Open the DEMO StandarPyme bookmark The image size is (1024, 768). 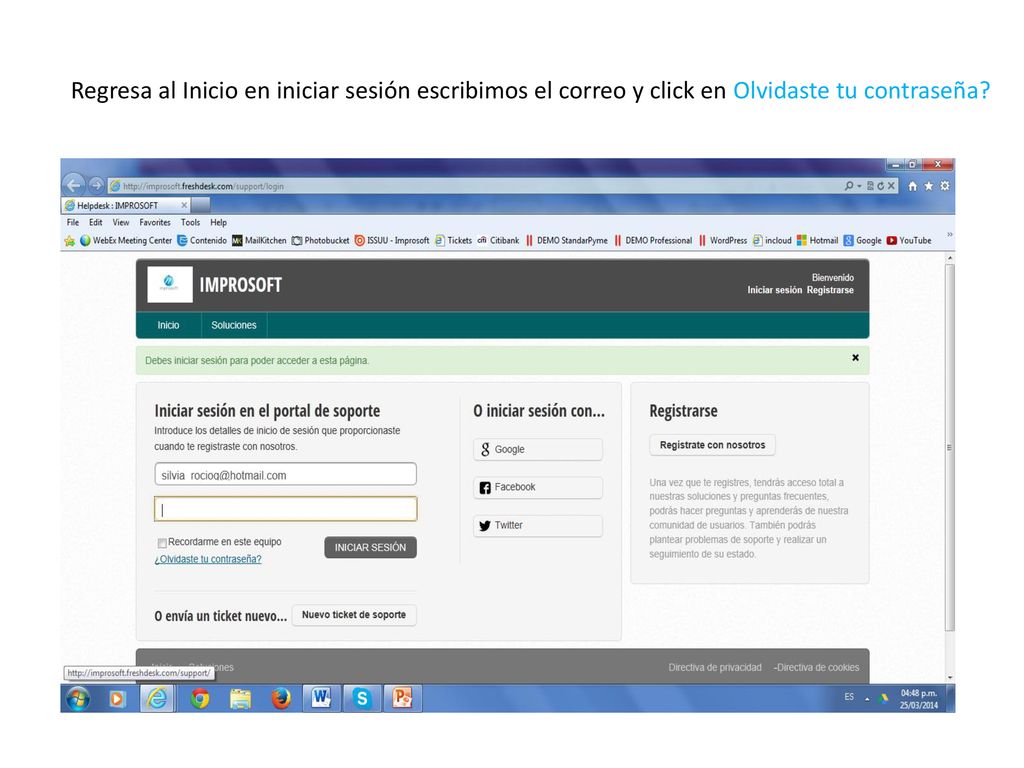566,241
